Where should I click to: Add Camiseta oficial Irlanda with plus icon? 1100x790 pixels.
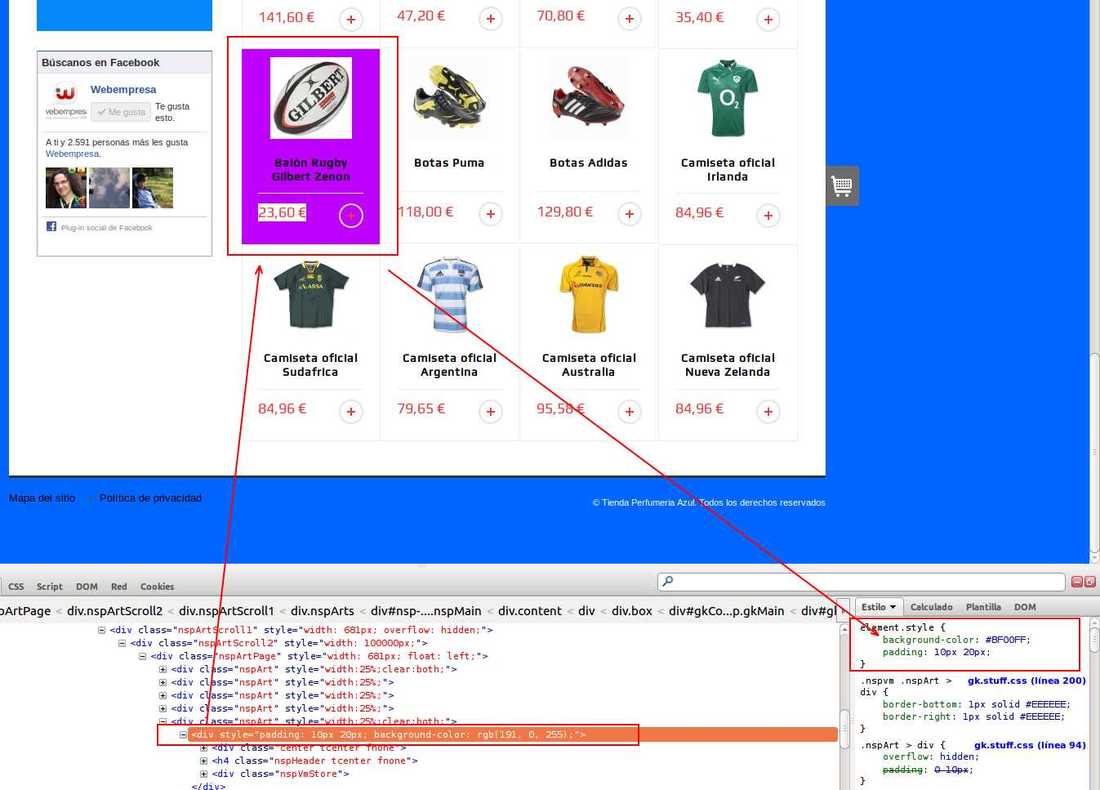768,215
